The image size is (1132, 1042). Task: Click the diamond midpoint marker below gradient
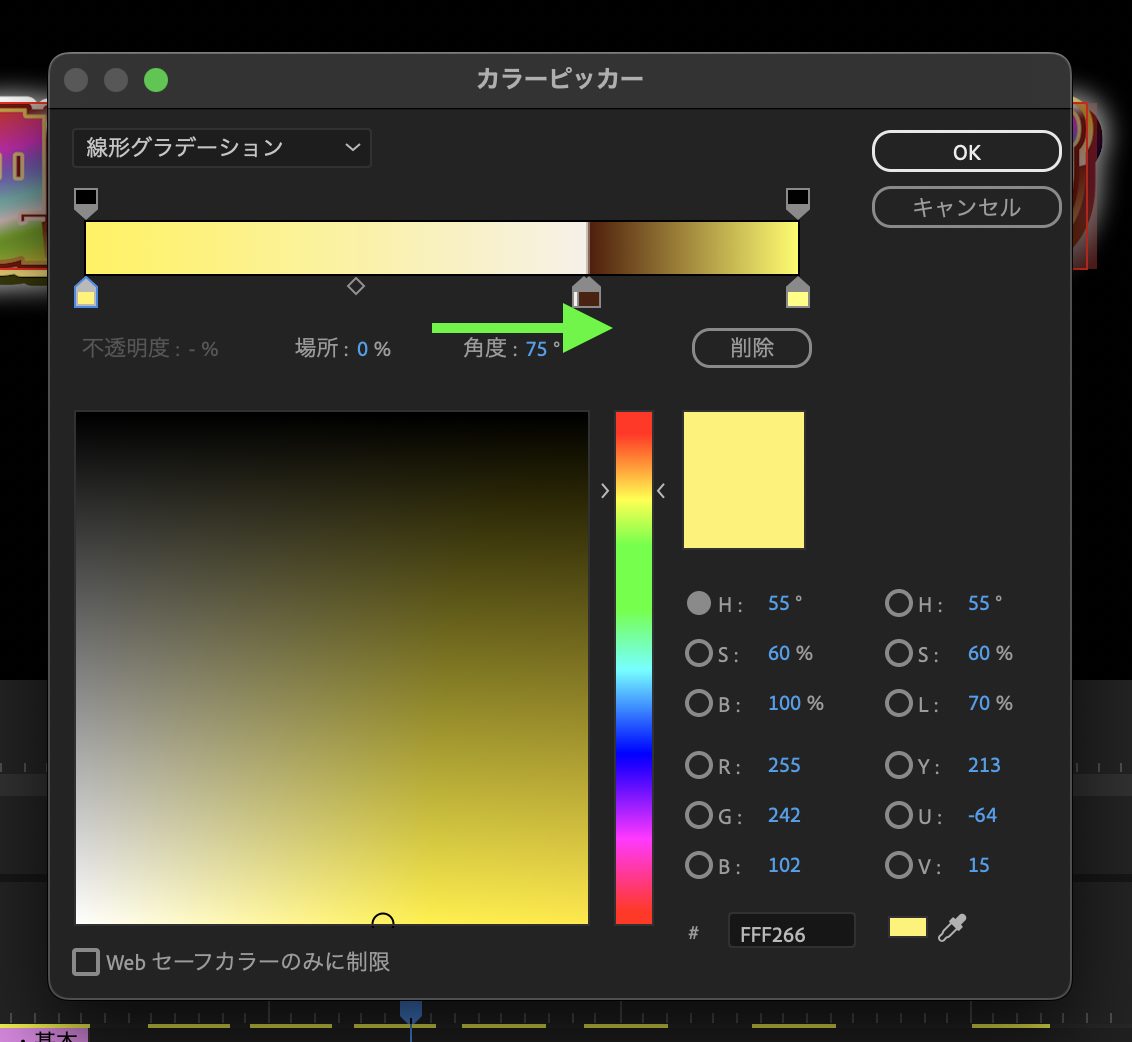[356, 286]
